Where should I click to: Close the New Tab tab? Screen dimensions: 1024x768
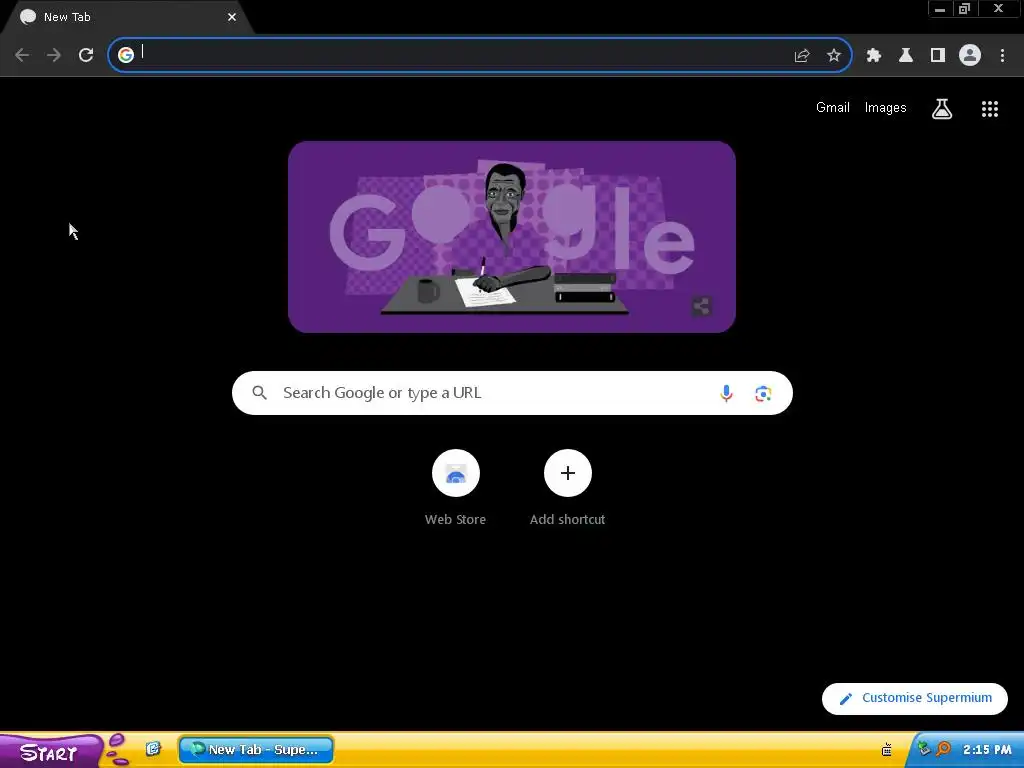[x=232, y=17]
